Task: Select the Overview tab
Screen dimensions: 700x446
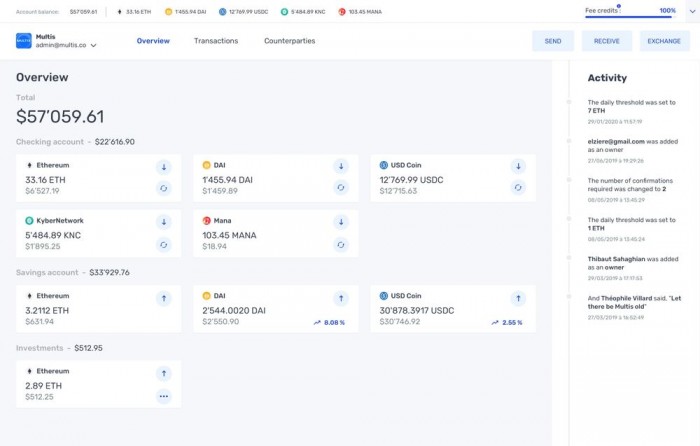Action: pos(153,41)
